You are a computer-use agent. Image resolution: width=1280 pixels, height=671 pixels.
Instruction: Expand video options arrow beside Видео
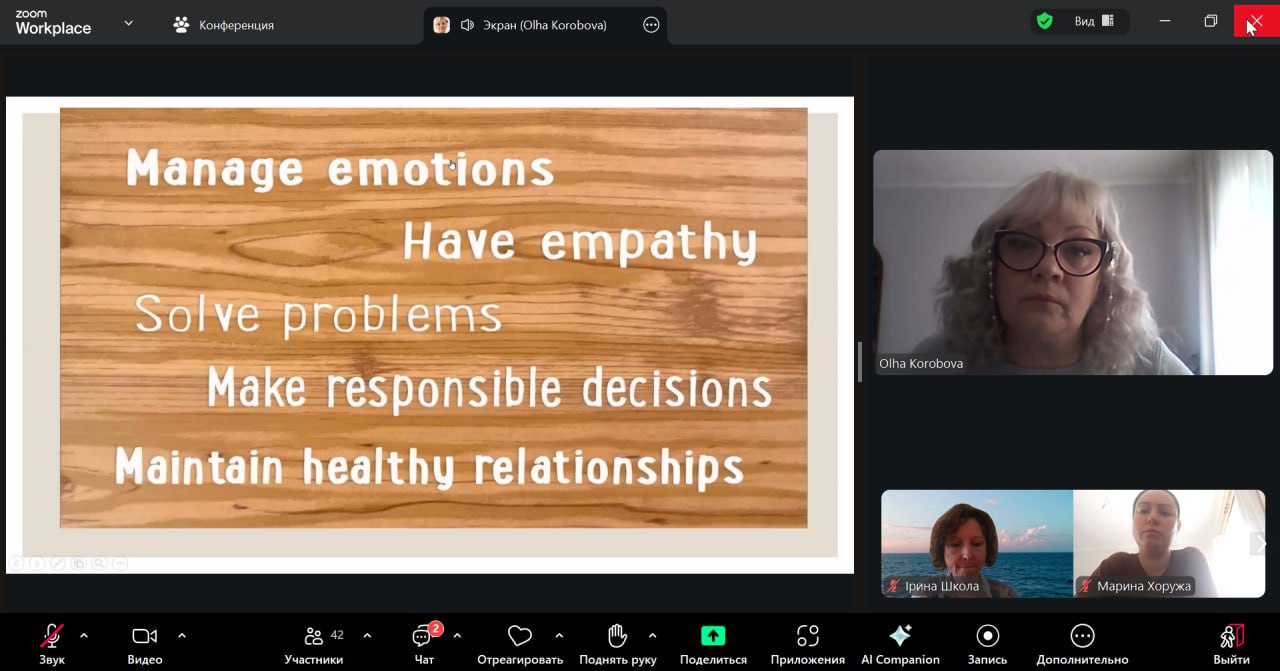(x=182, y=635)
